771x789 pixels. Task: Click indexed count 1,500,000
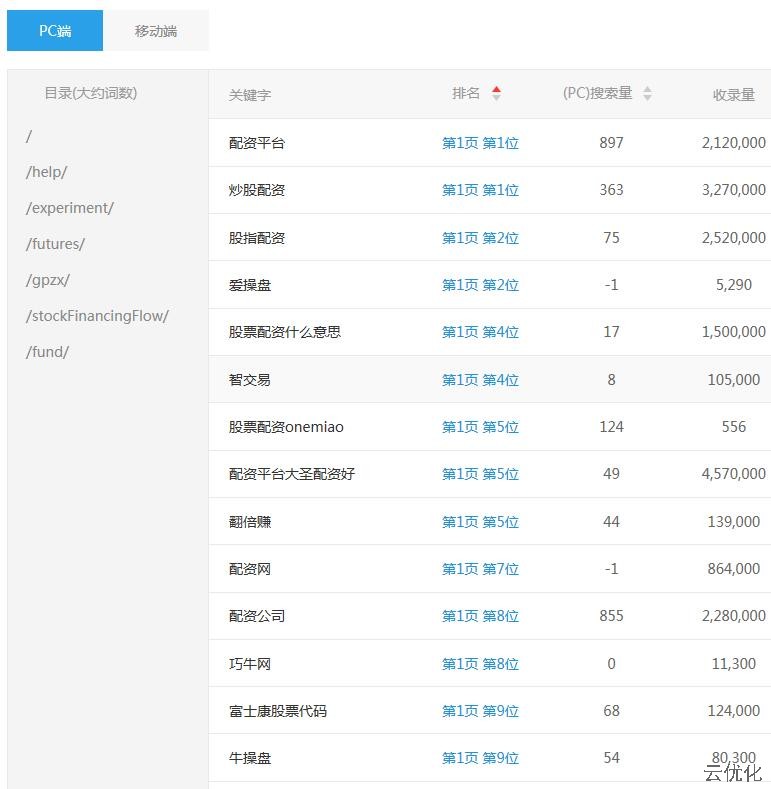(734, 332)
